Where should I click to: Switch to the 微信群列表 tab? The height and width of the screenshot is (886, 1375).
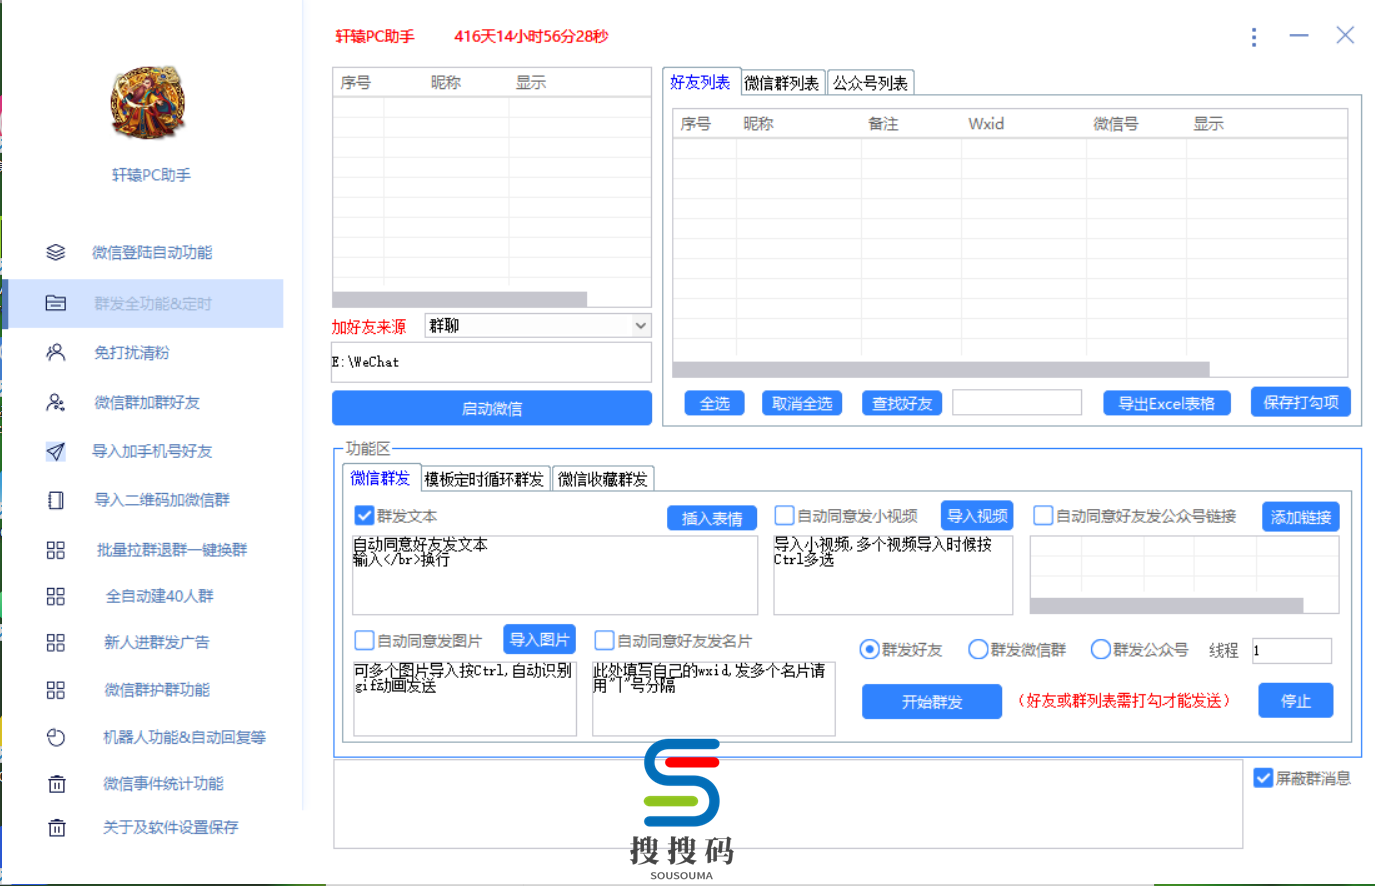pyautogui.click(x=782, y=83)
